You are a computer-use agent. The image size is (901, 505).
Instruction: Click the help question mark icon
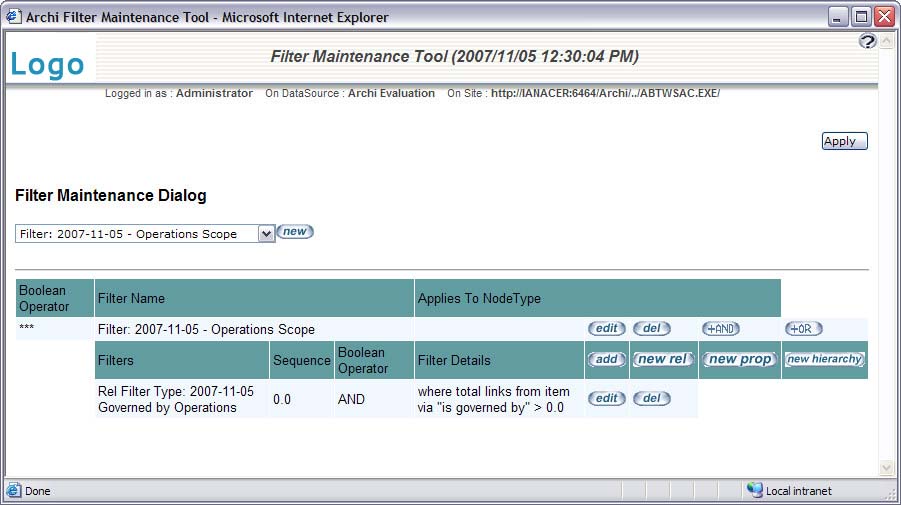(x=867, y=41)
